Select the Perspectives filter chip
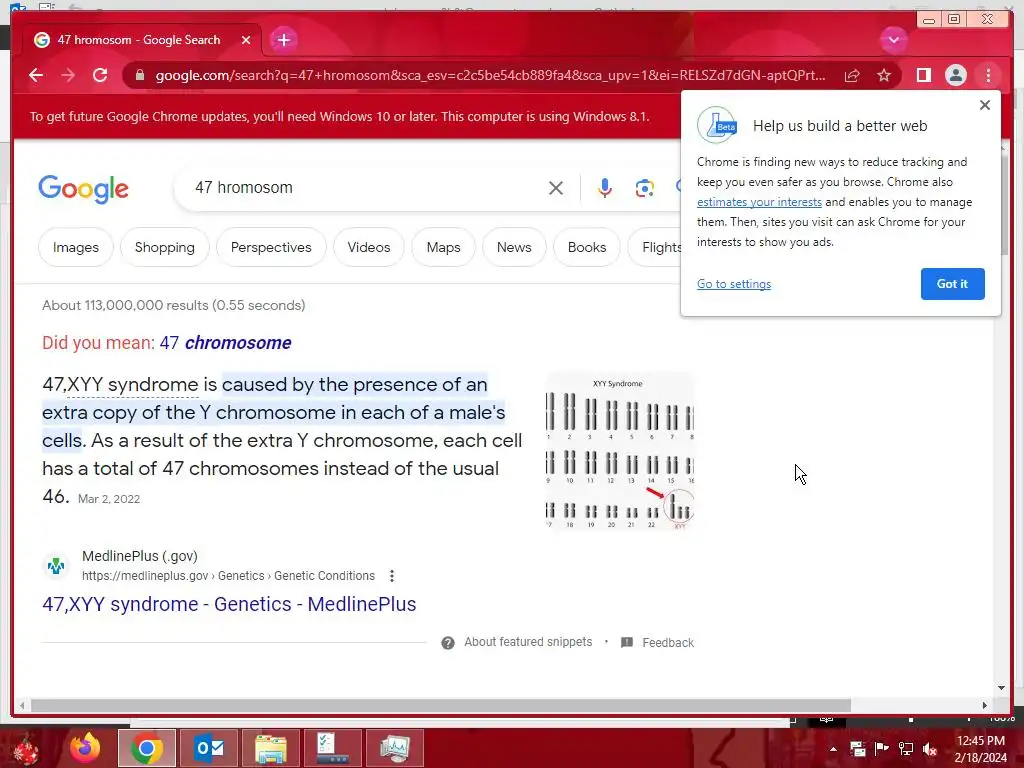This screenshot has width=1024, height=768. [271, 248]
